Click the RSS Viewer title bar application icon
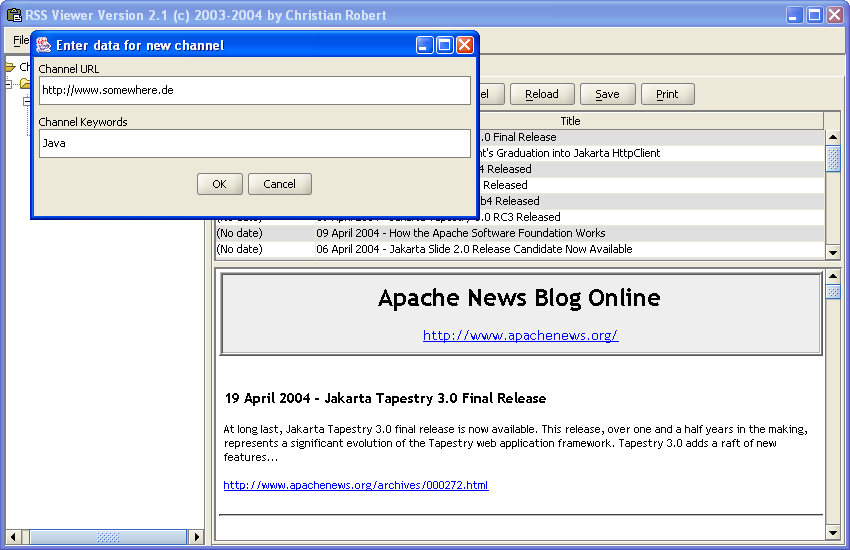 pyautogui.click(x=14, y=15)
